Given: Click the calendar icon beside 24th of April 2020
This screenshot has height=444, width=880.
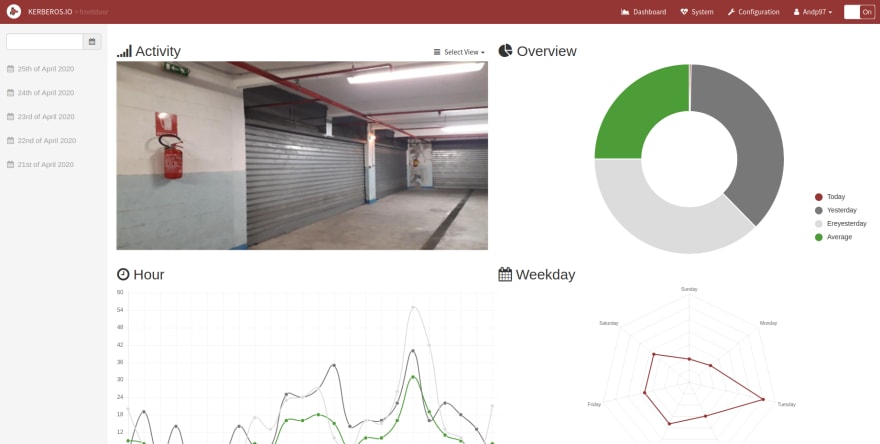Looking at the screenshot, I should pos(10,93).
